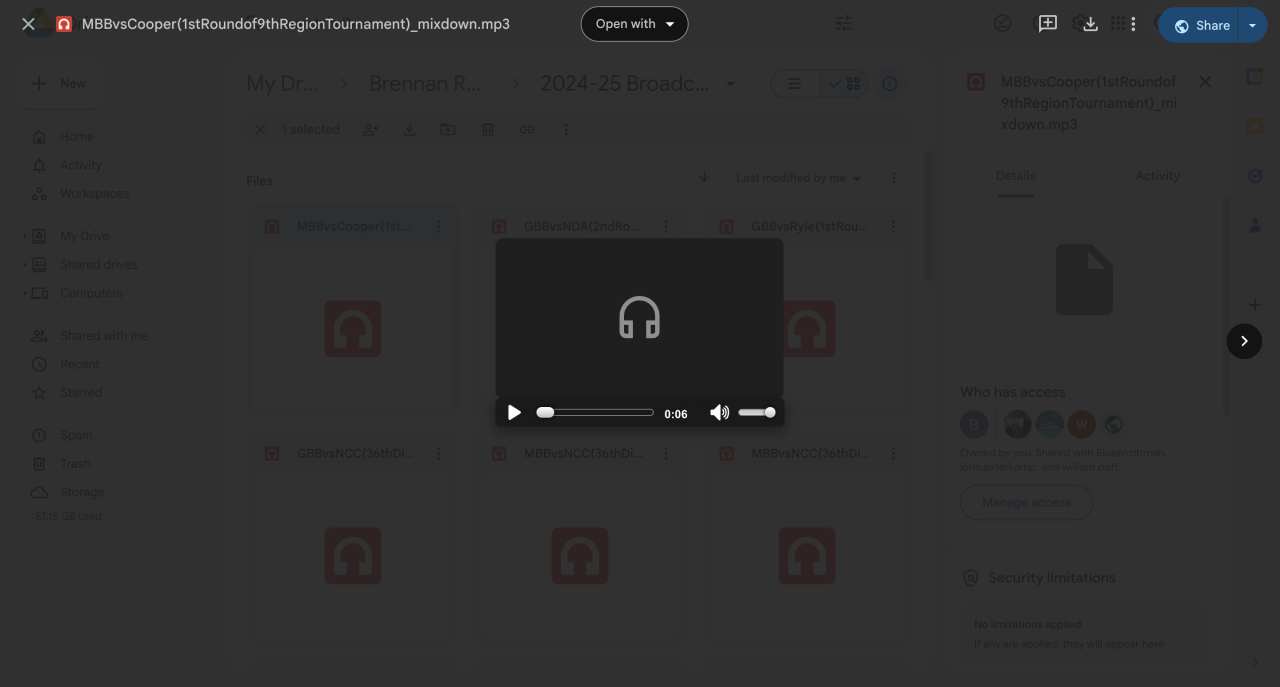Close the details side panel
Viewport: 1280px width, 687px height.
point(1205,82)
